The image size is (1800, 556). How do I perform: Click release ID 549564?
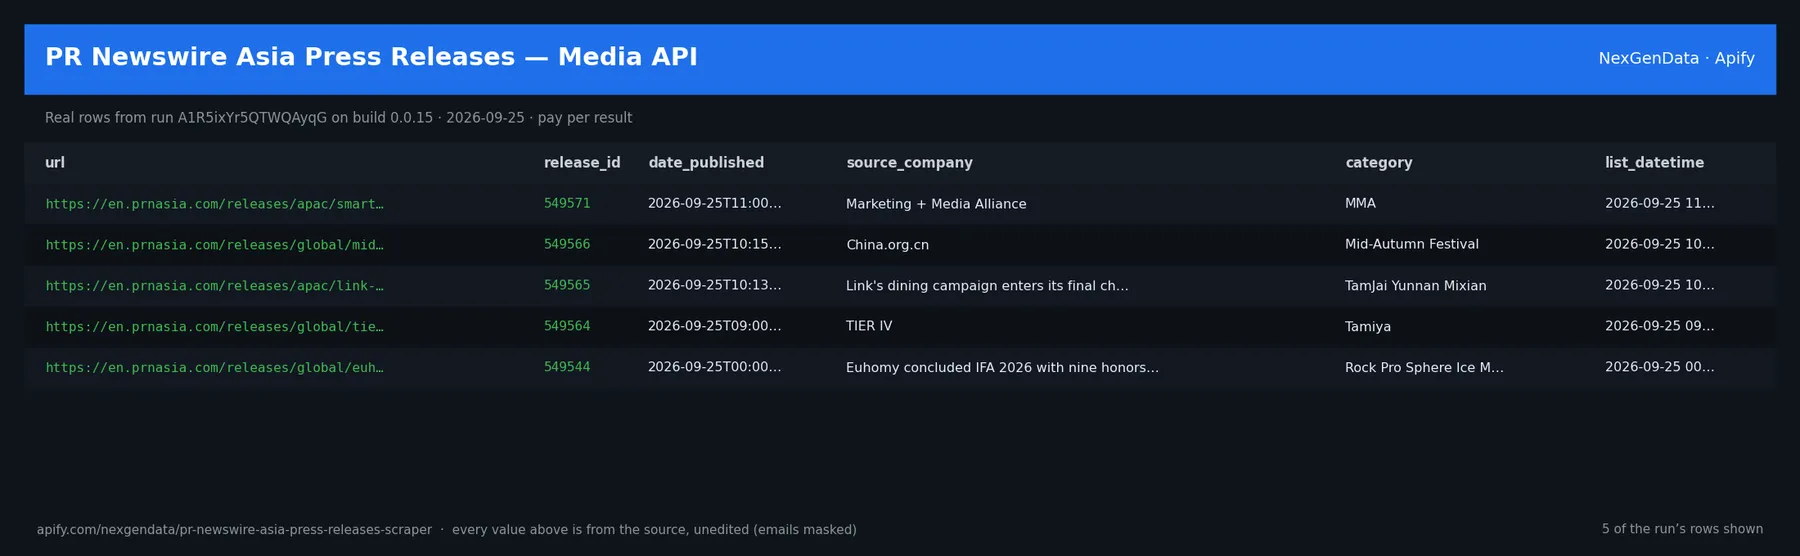click(x=567, y=326)
